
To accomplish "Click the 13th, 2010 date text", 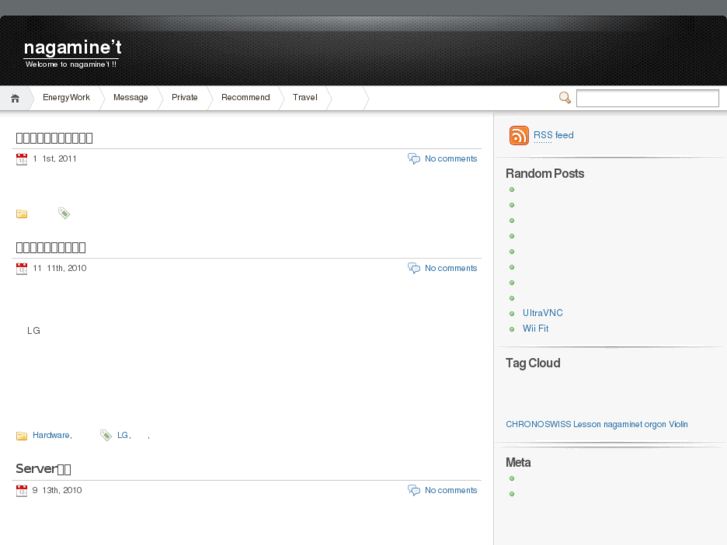I will [x=57, y=490].
